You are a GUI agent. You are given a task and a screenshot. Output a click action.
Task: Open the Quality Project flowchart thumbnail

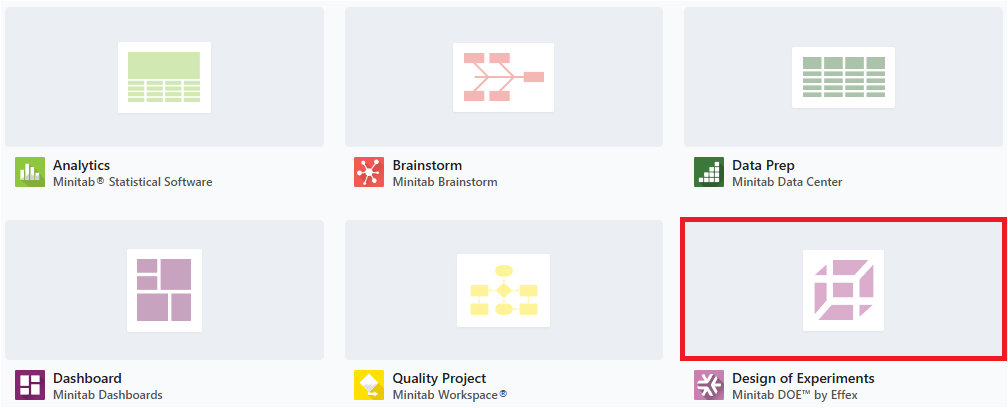pos(503,290)
